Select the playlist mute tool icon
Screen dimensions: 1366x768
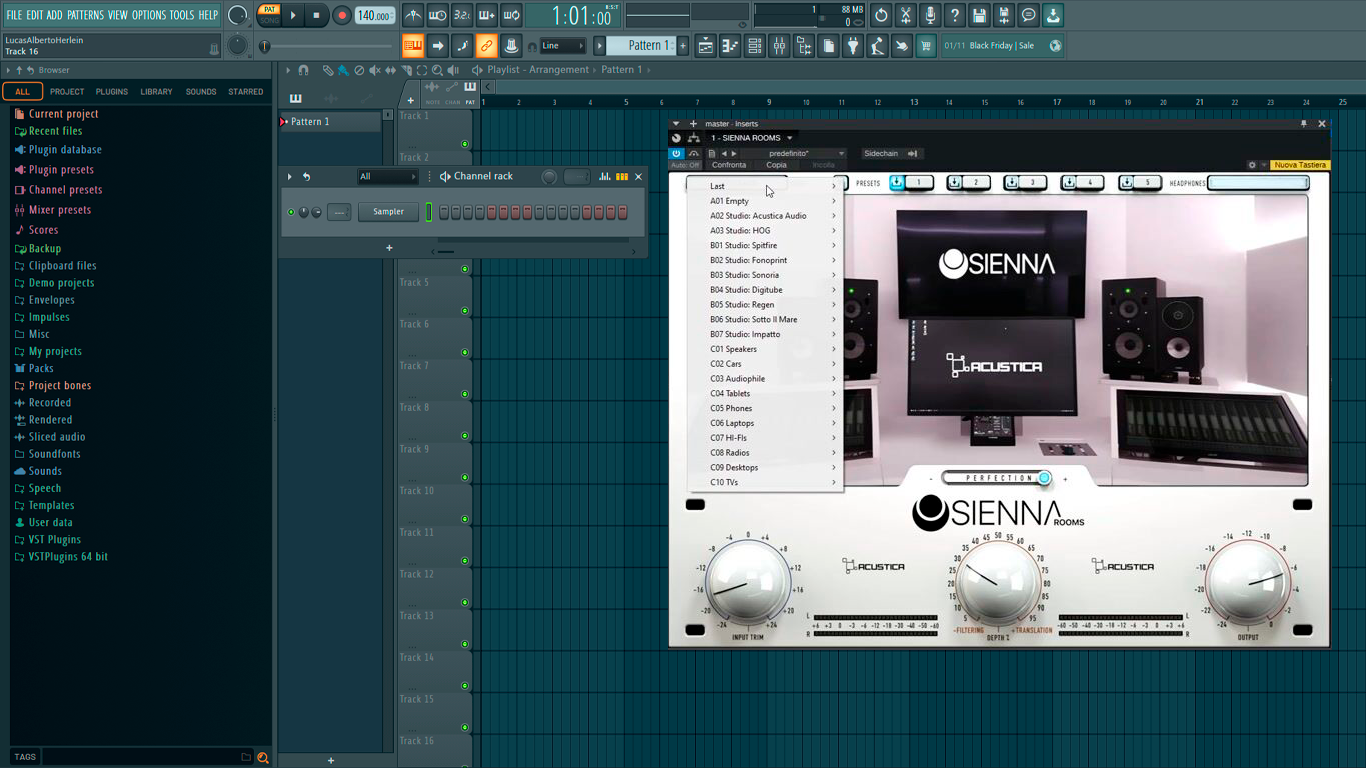374,70
